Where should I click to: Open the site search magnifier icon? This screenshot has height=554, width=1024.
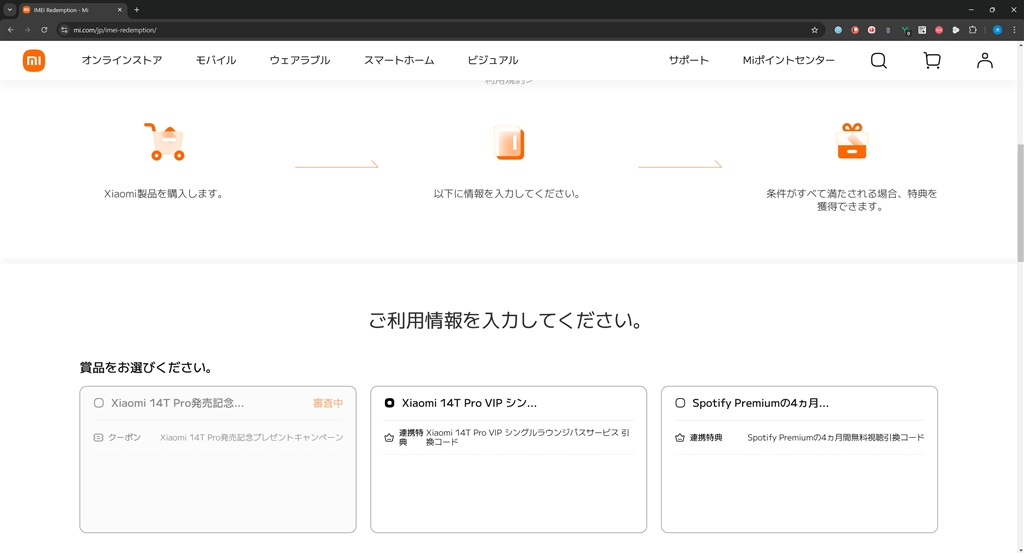[x=879, y=61]
